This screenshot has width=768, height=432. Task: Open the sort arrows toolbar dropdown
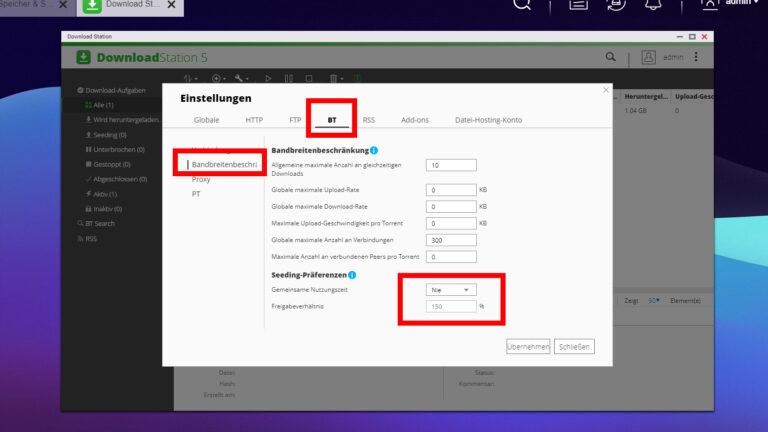(190, 78)
